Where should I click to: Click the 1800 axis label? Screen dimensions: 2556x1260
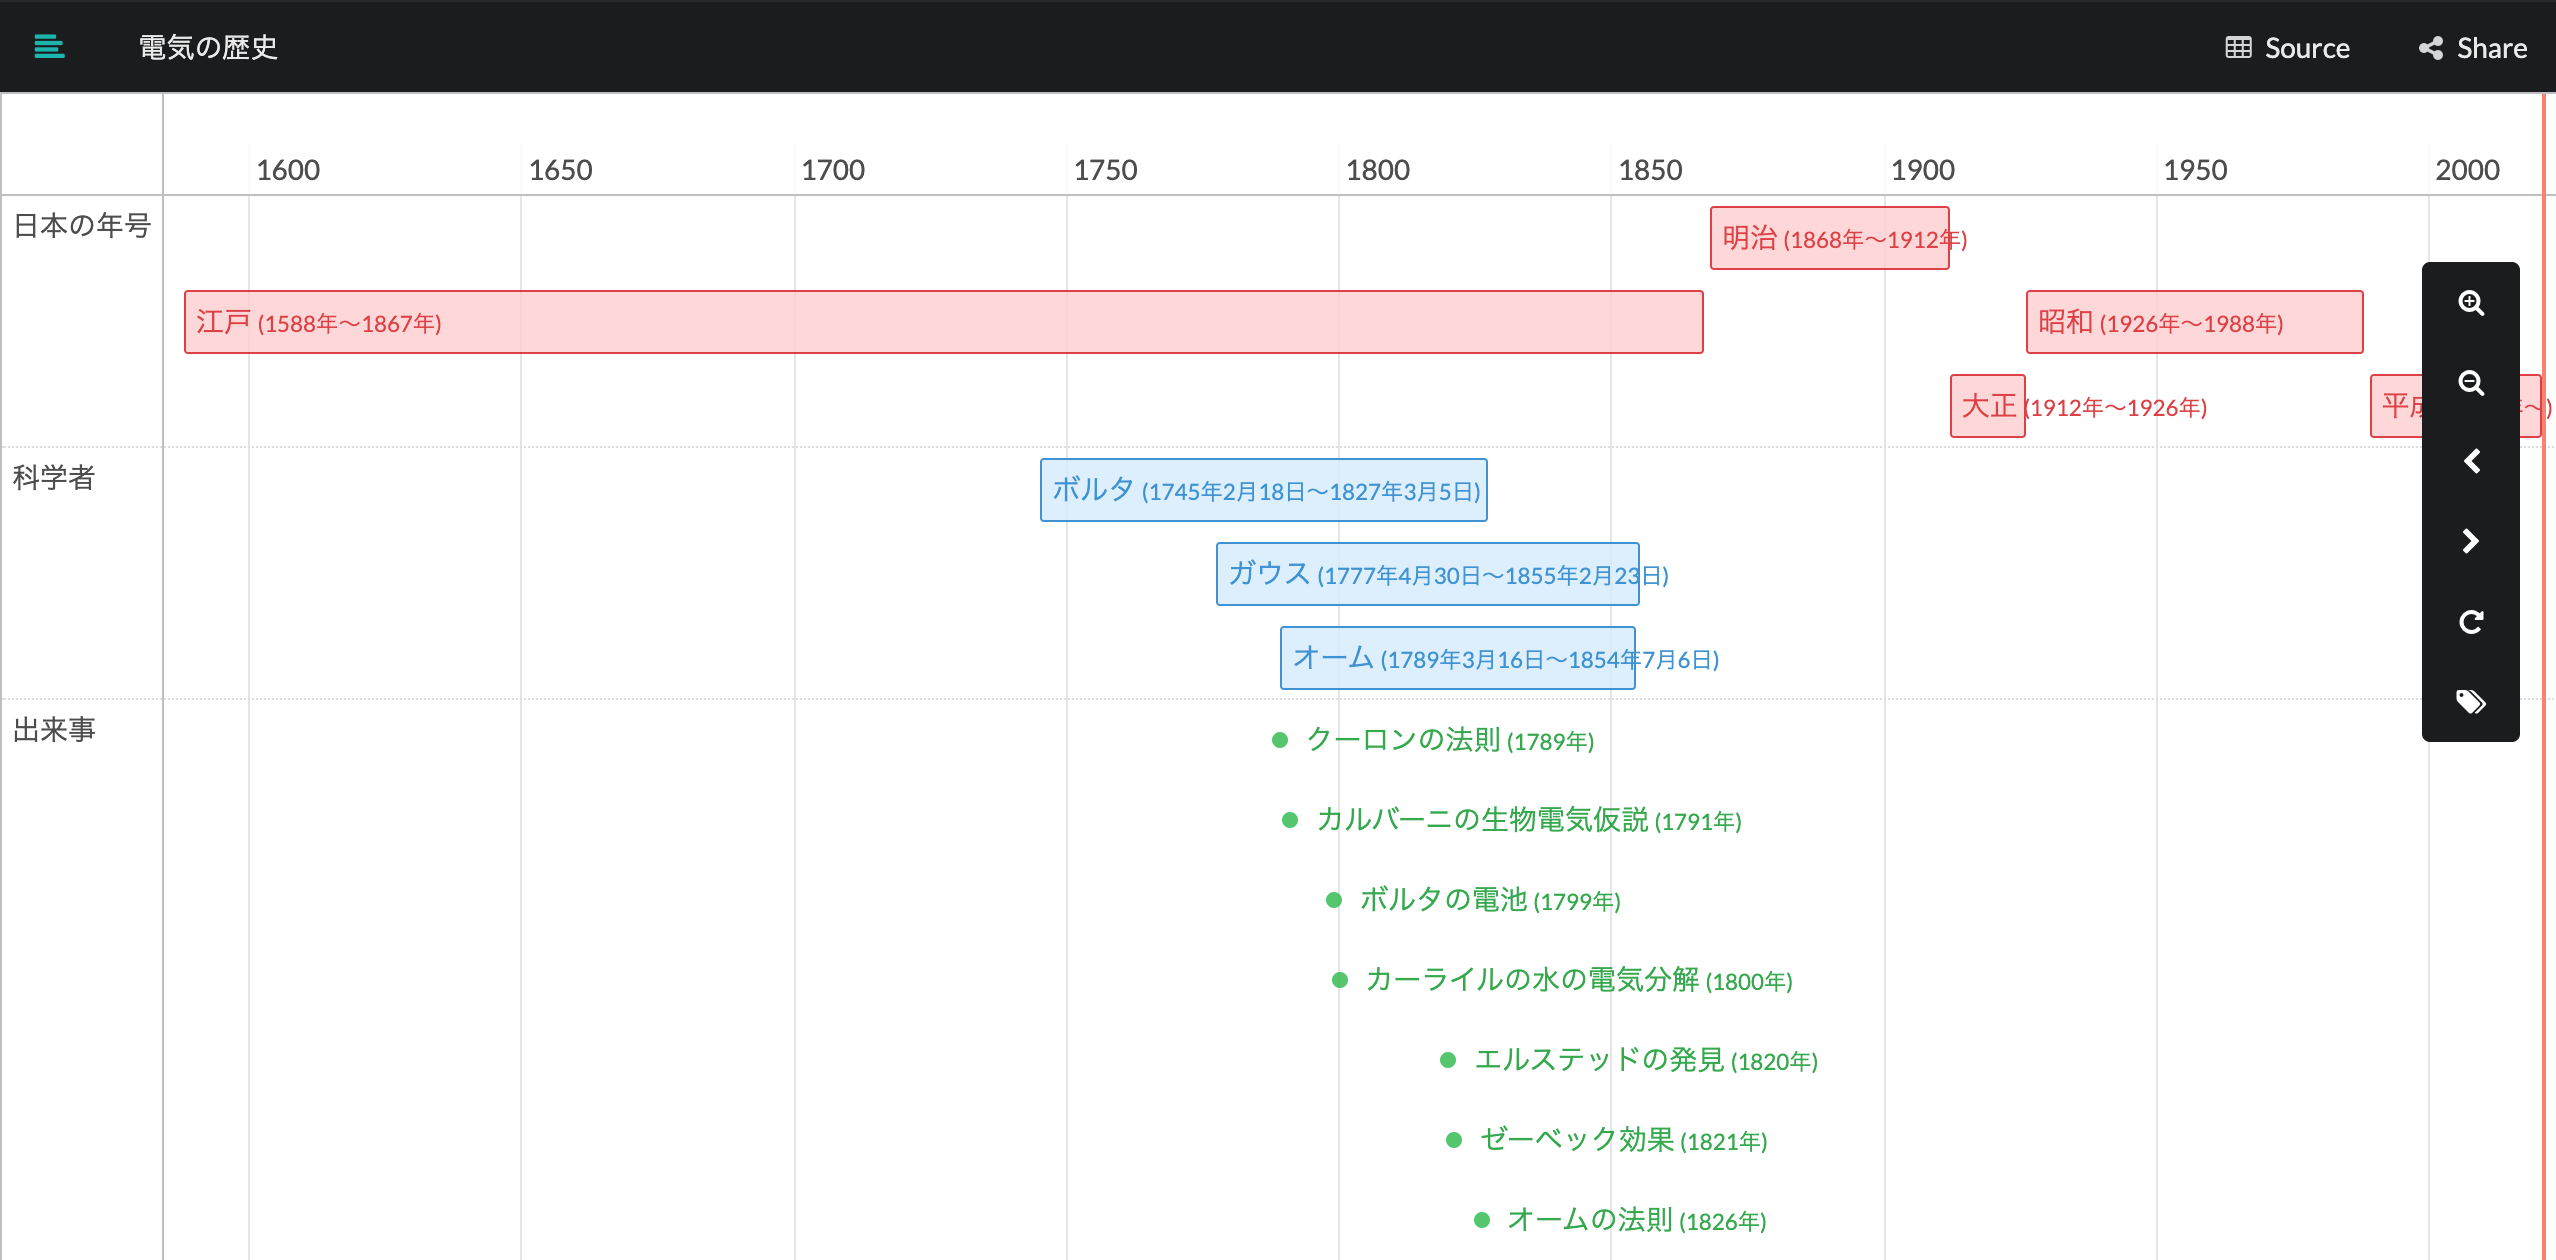click(1378, 169)
